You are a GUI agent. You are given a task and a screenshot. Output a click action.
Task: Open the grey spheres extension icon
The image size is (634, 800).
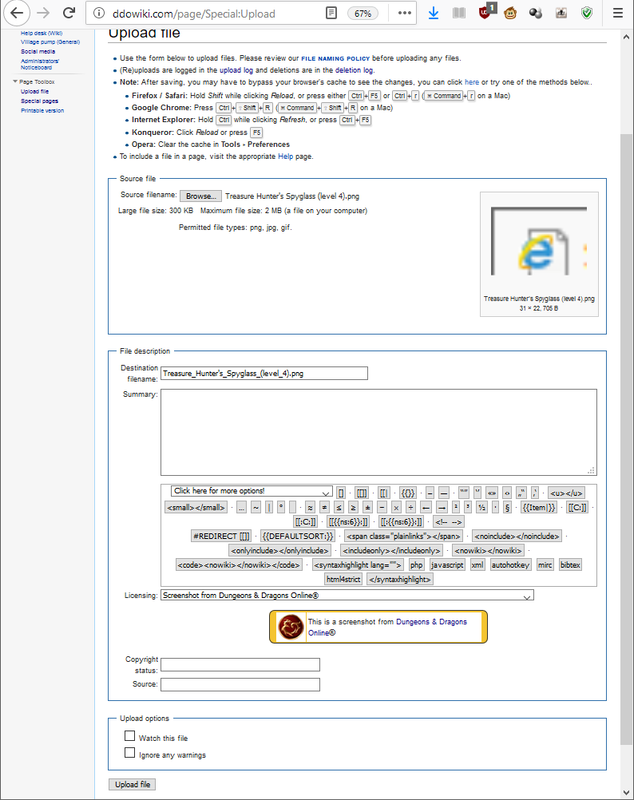[536, 13]
